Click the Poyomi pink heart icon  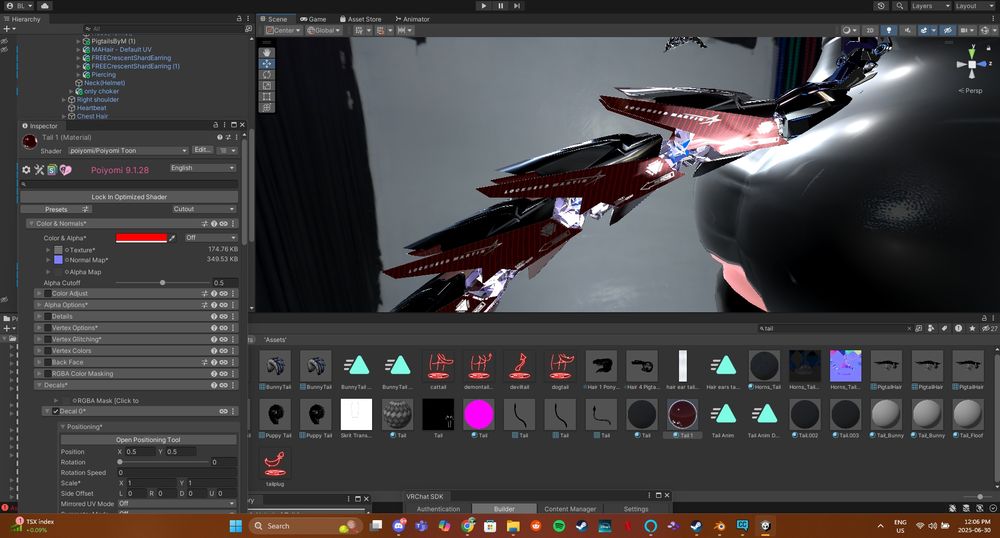point(66,170)
